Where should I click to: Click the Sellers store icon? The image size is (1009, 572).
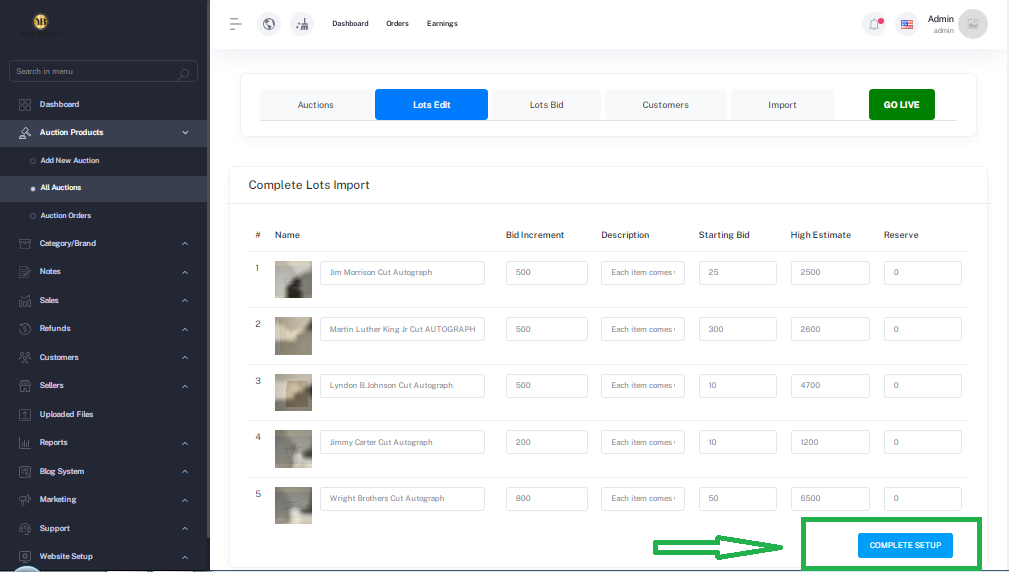point(25,386)
